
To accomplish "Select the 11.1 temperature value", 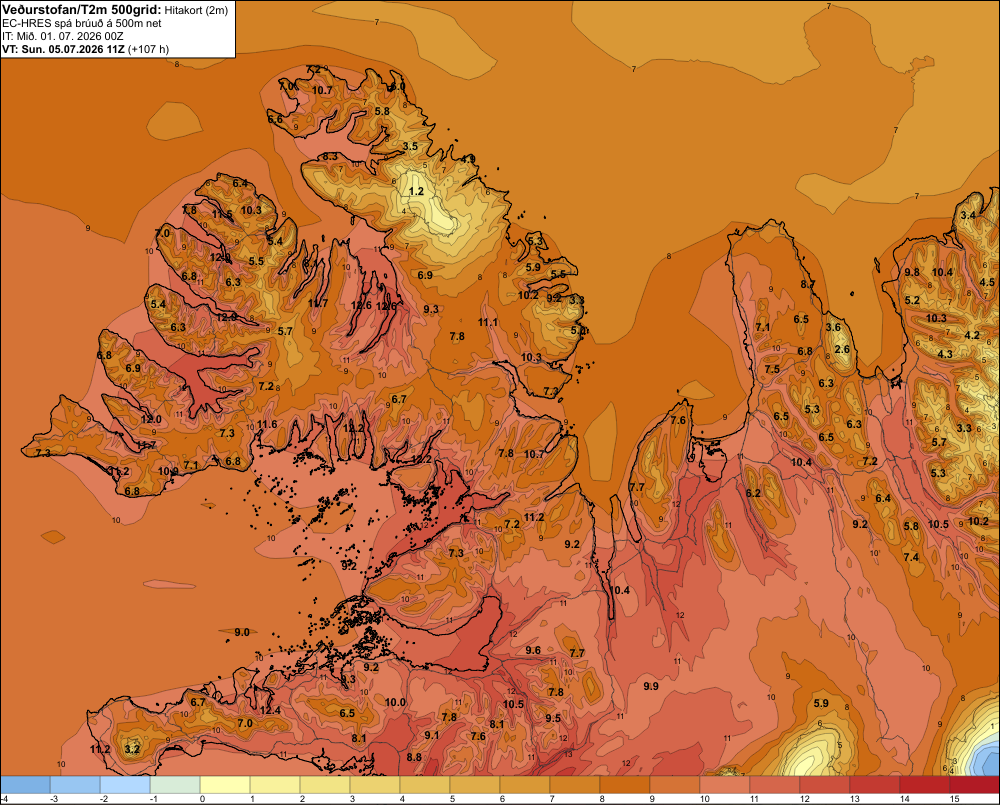I will (489, 322).
